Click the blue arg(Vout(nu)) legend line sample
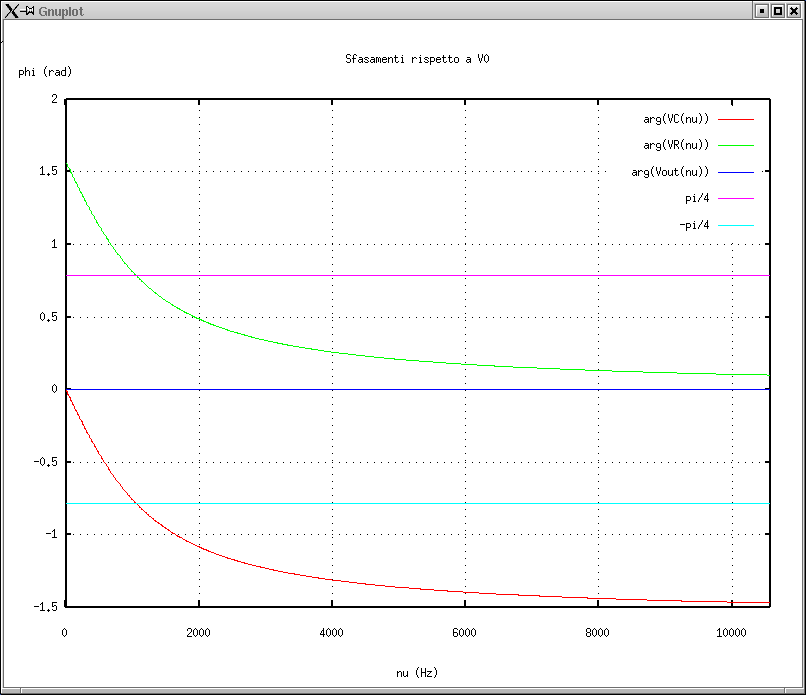Viewport: 806px width, 695px height. pyautogui.click(x=736, y=172)
